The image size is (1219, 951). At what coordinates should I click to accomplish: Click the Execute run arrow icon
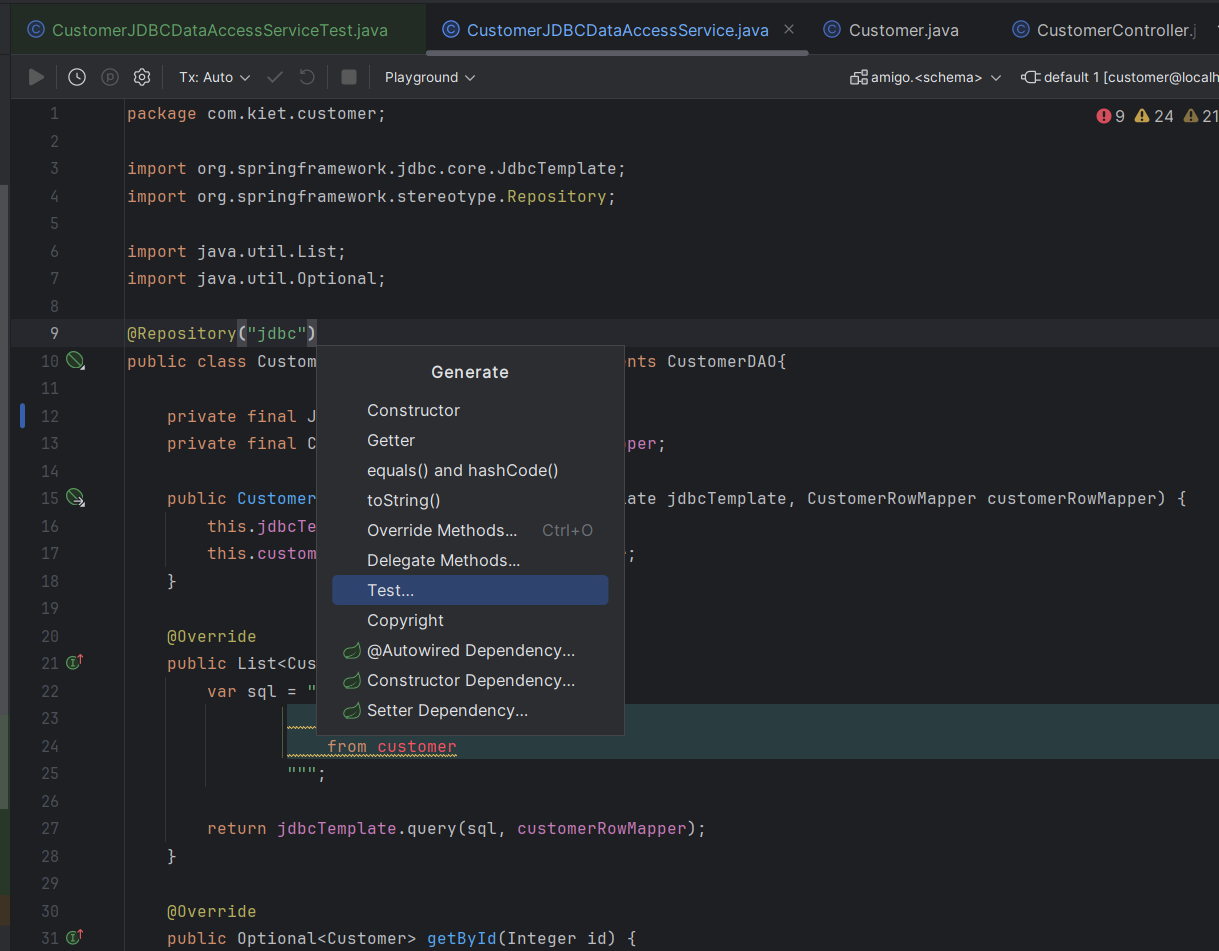click(37, 77)
